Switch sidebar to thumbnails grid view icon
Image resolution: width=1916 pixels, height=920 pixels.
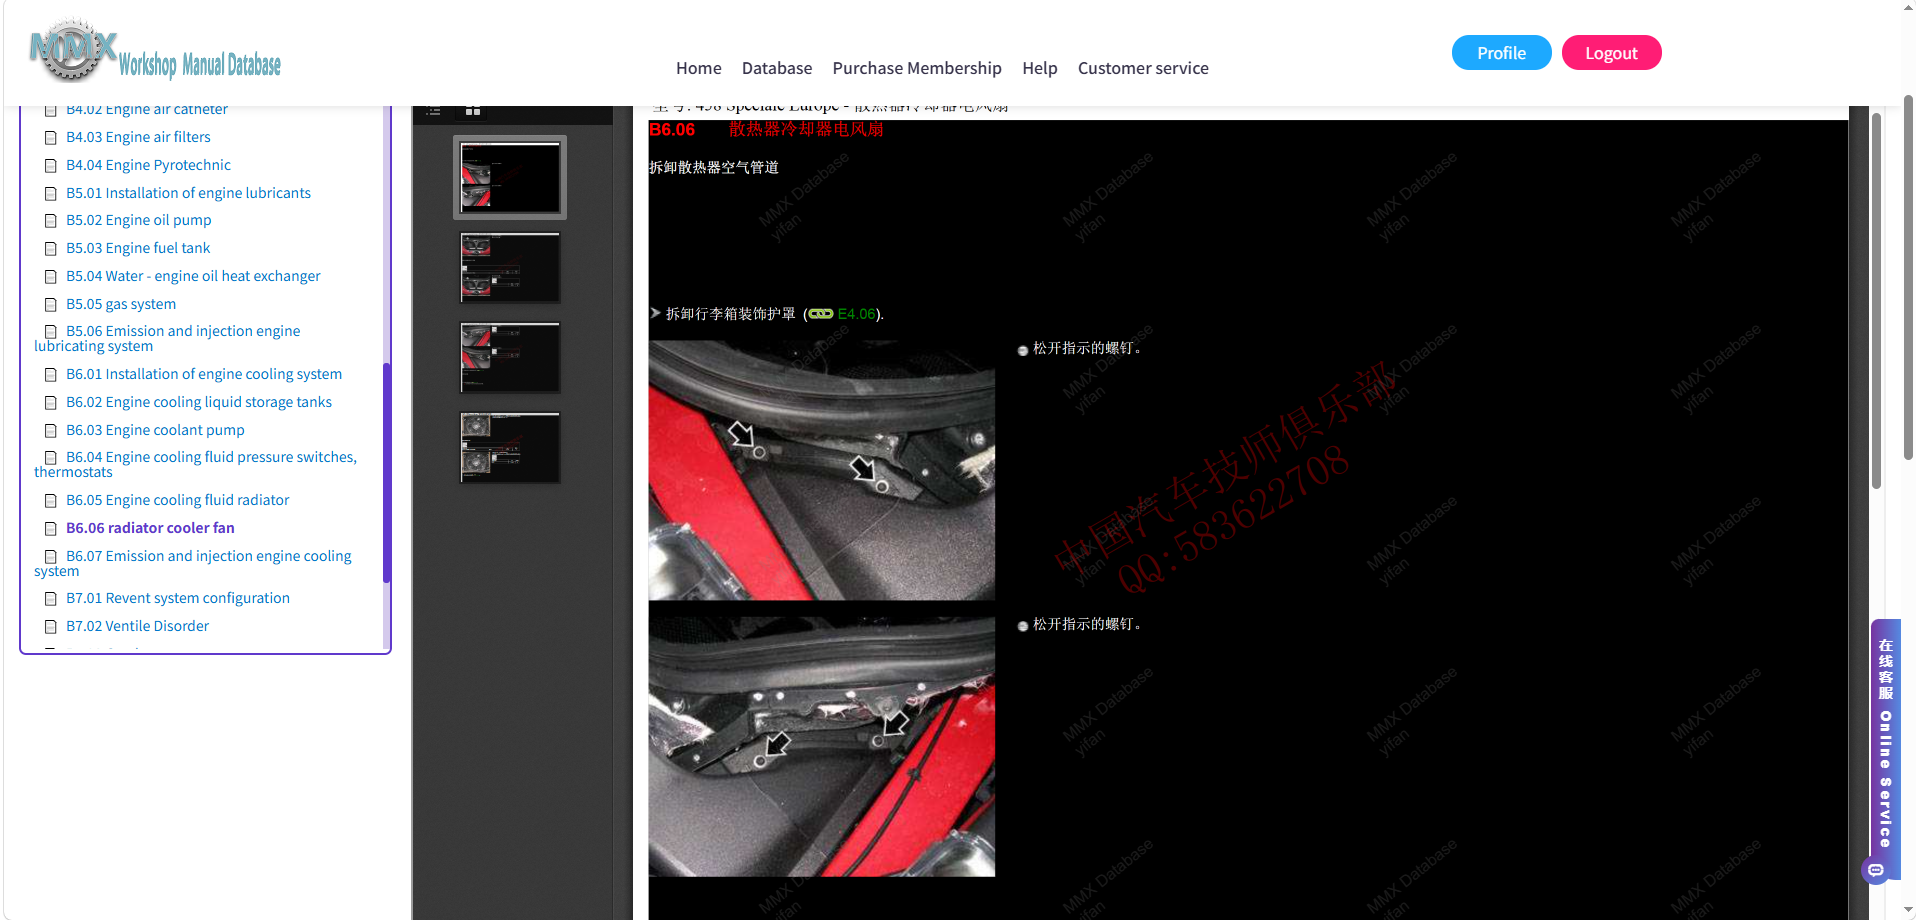(473, 111)
